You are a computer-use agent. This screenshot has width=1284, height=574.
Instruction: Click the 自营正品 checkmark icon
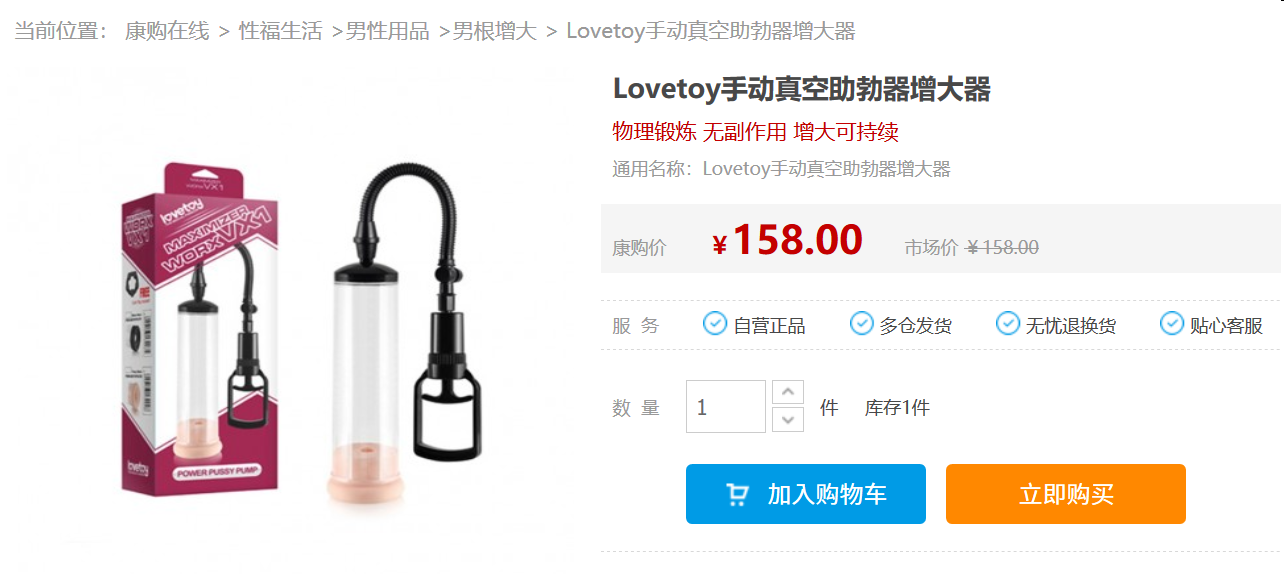coord(715,324)
